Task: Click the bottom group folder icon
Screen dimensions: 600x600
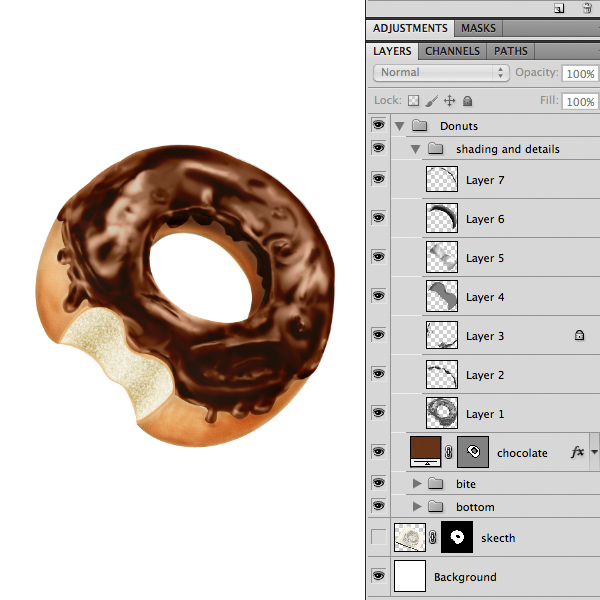Action: point(435,506)
